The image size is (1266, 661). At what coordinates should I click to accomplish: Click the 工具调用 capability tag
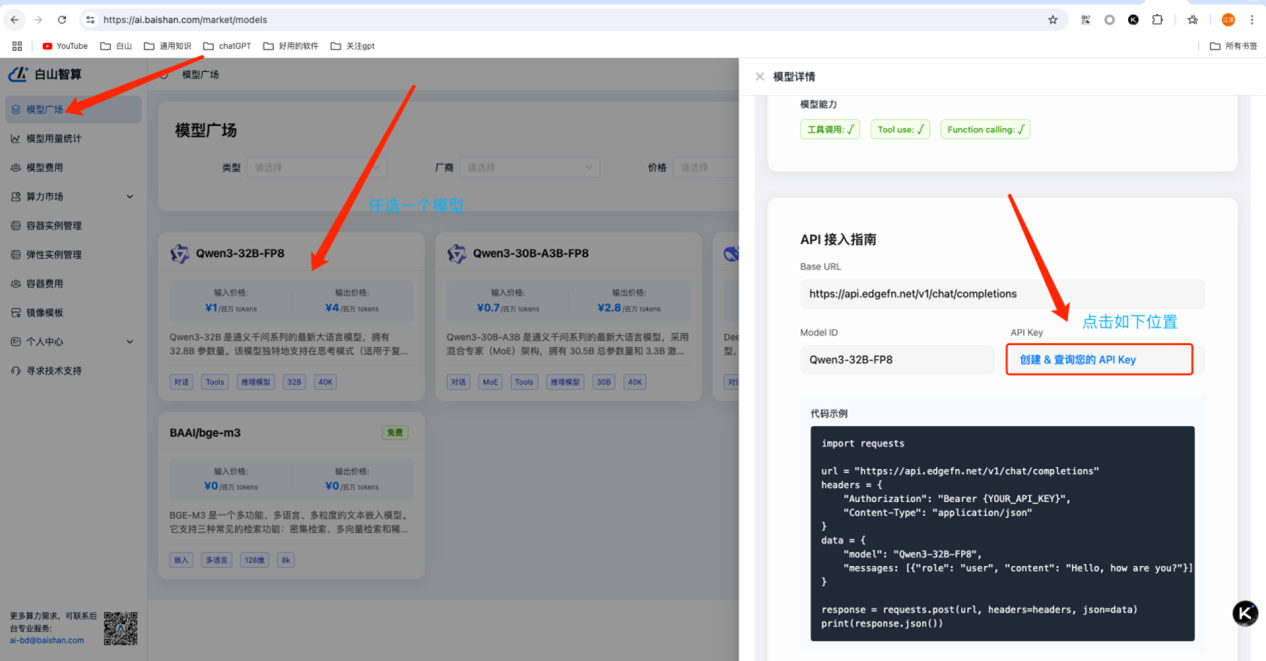click(x=830, y=129)
